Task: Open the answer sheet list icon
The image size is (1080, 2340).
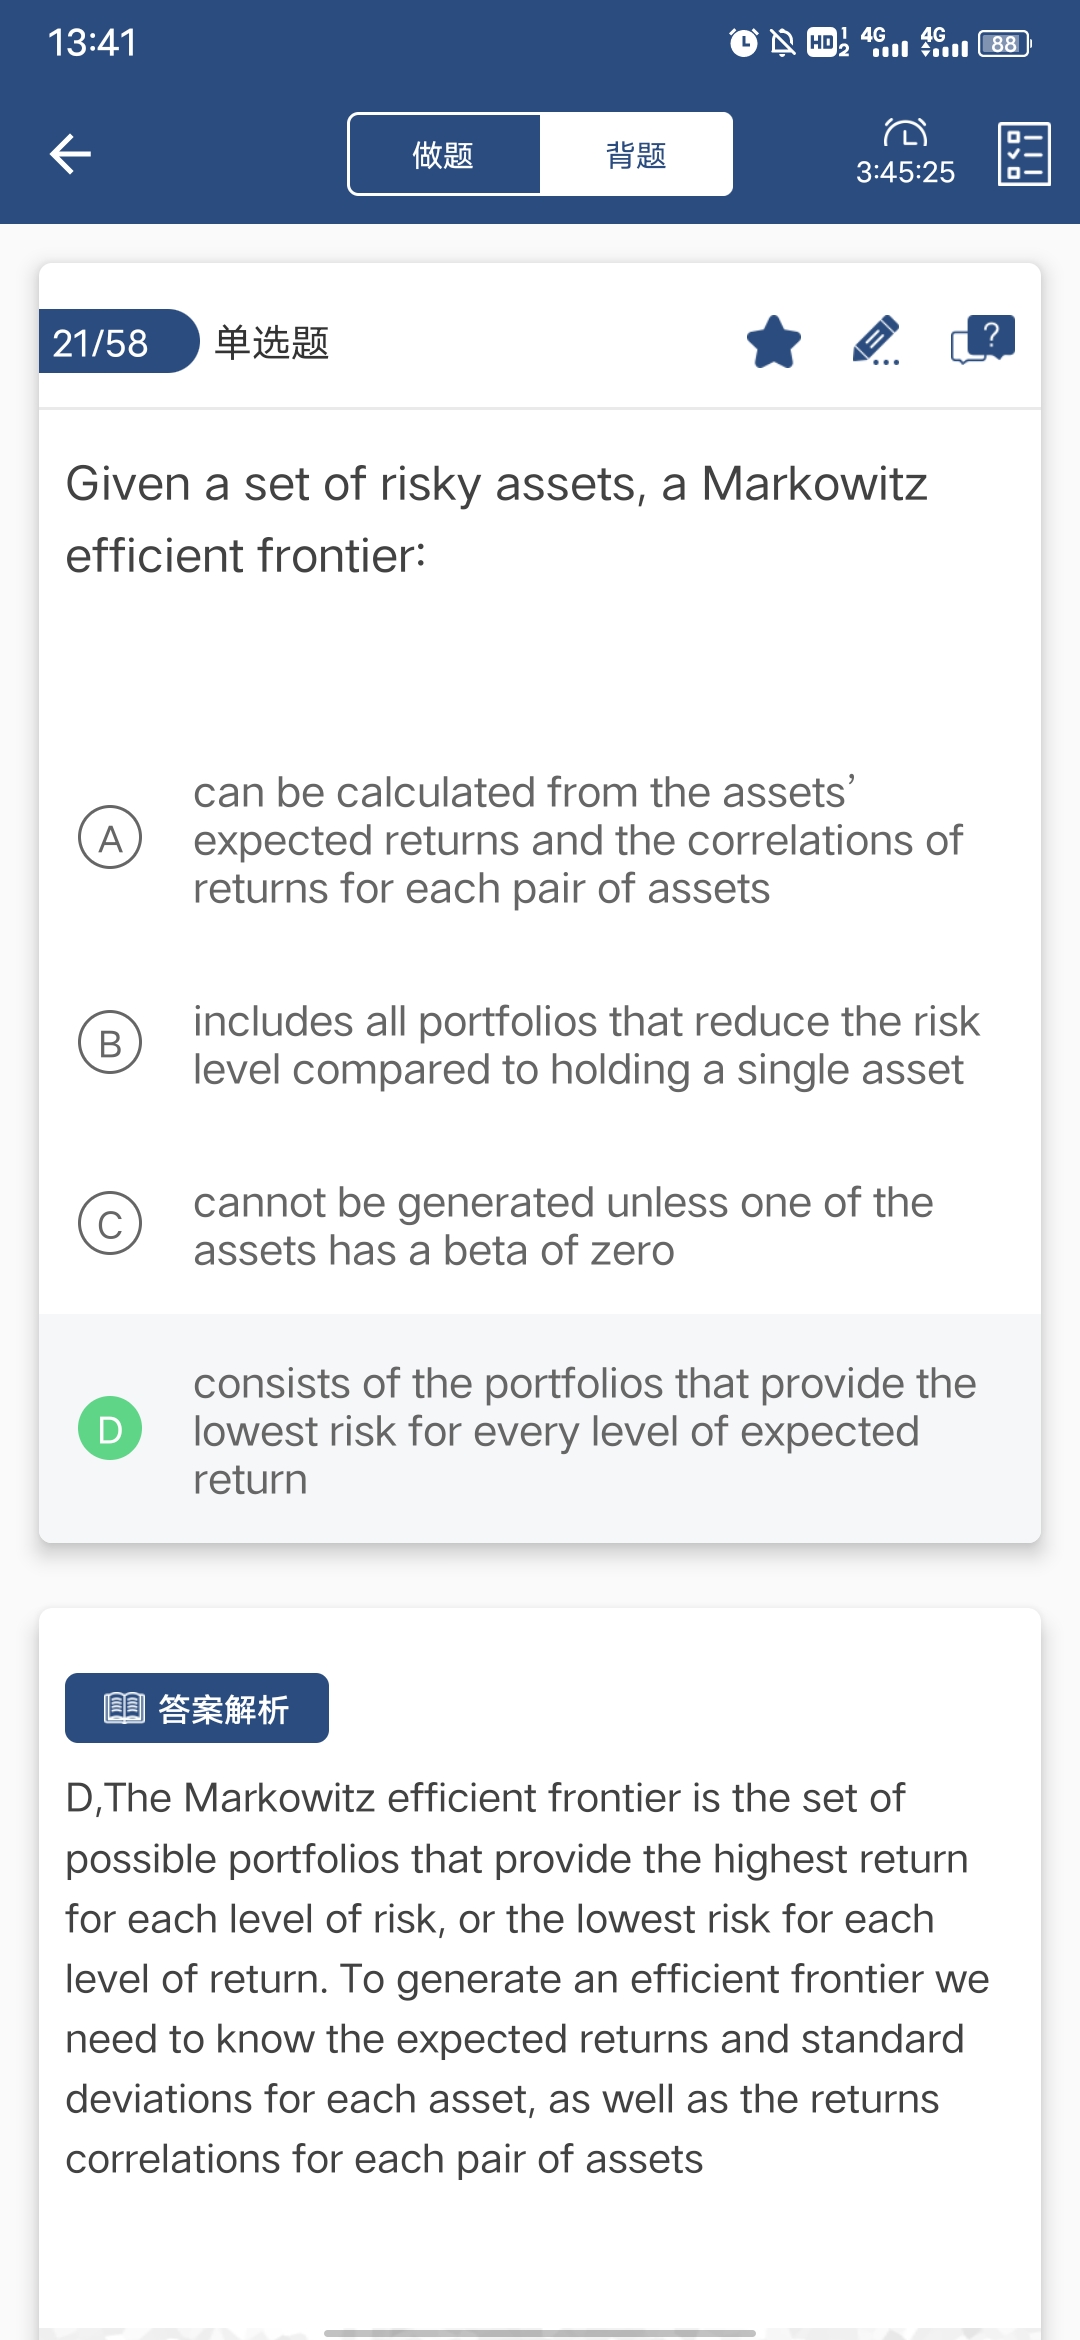Action: (1024, 154)
